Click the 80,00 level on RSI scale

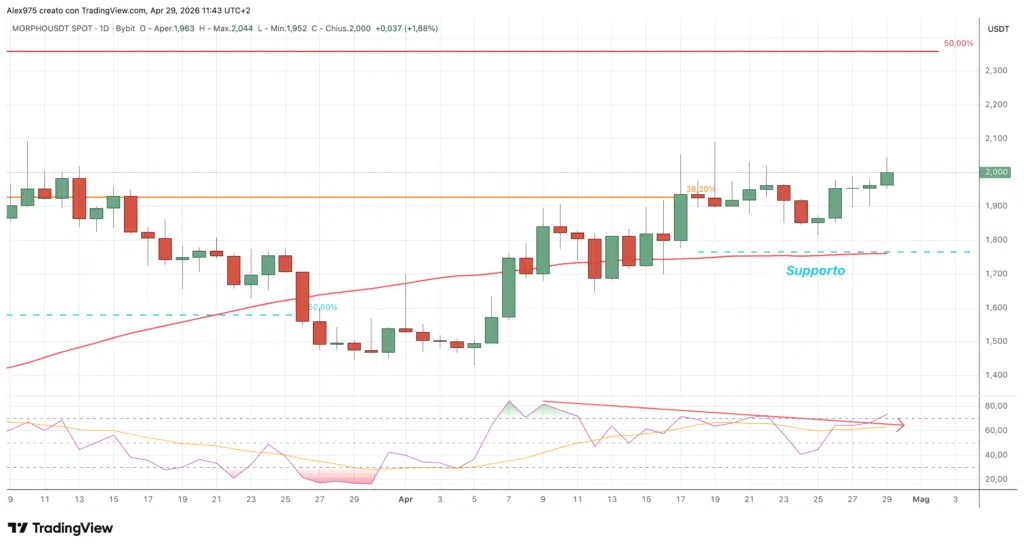click(x=995, y=406)
